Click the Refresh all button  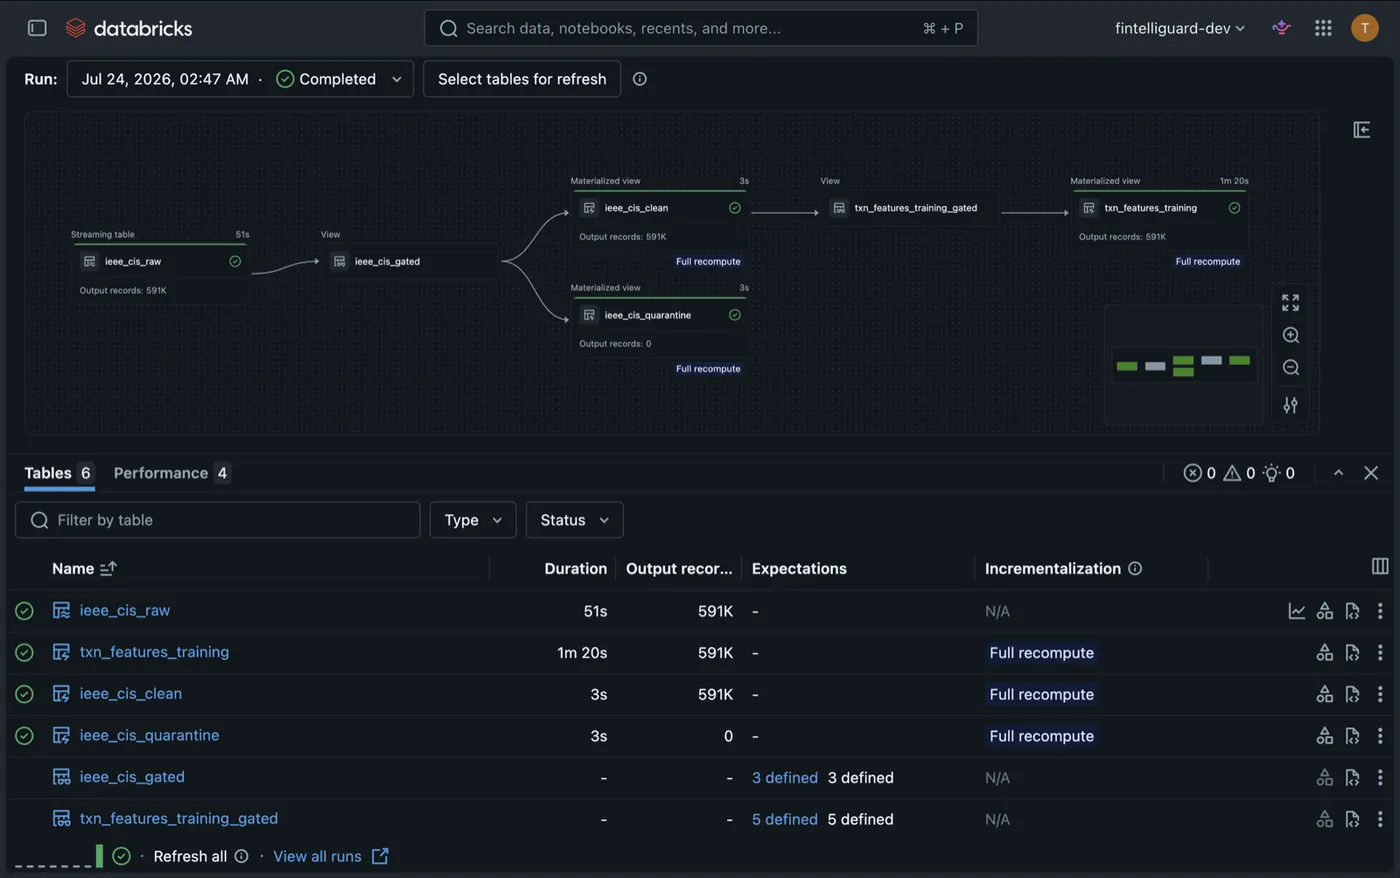(x=190, y=856)
